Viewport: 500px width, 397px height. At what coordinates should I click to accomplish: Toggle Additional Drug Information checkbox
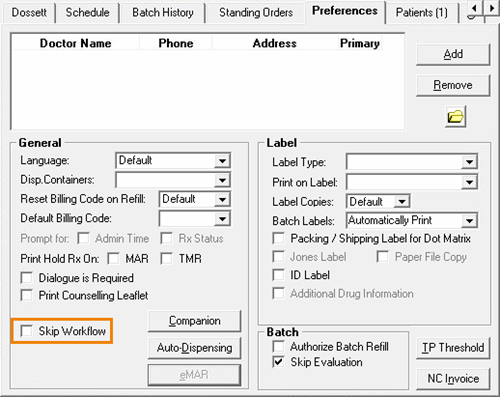[278, 293]
